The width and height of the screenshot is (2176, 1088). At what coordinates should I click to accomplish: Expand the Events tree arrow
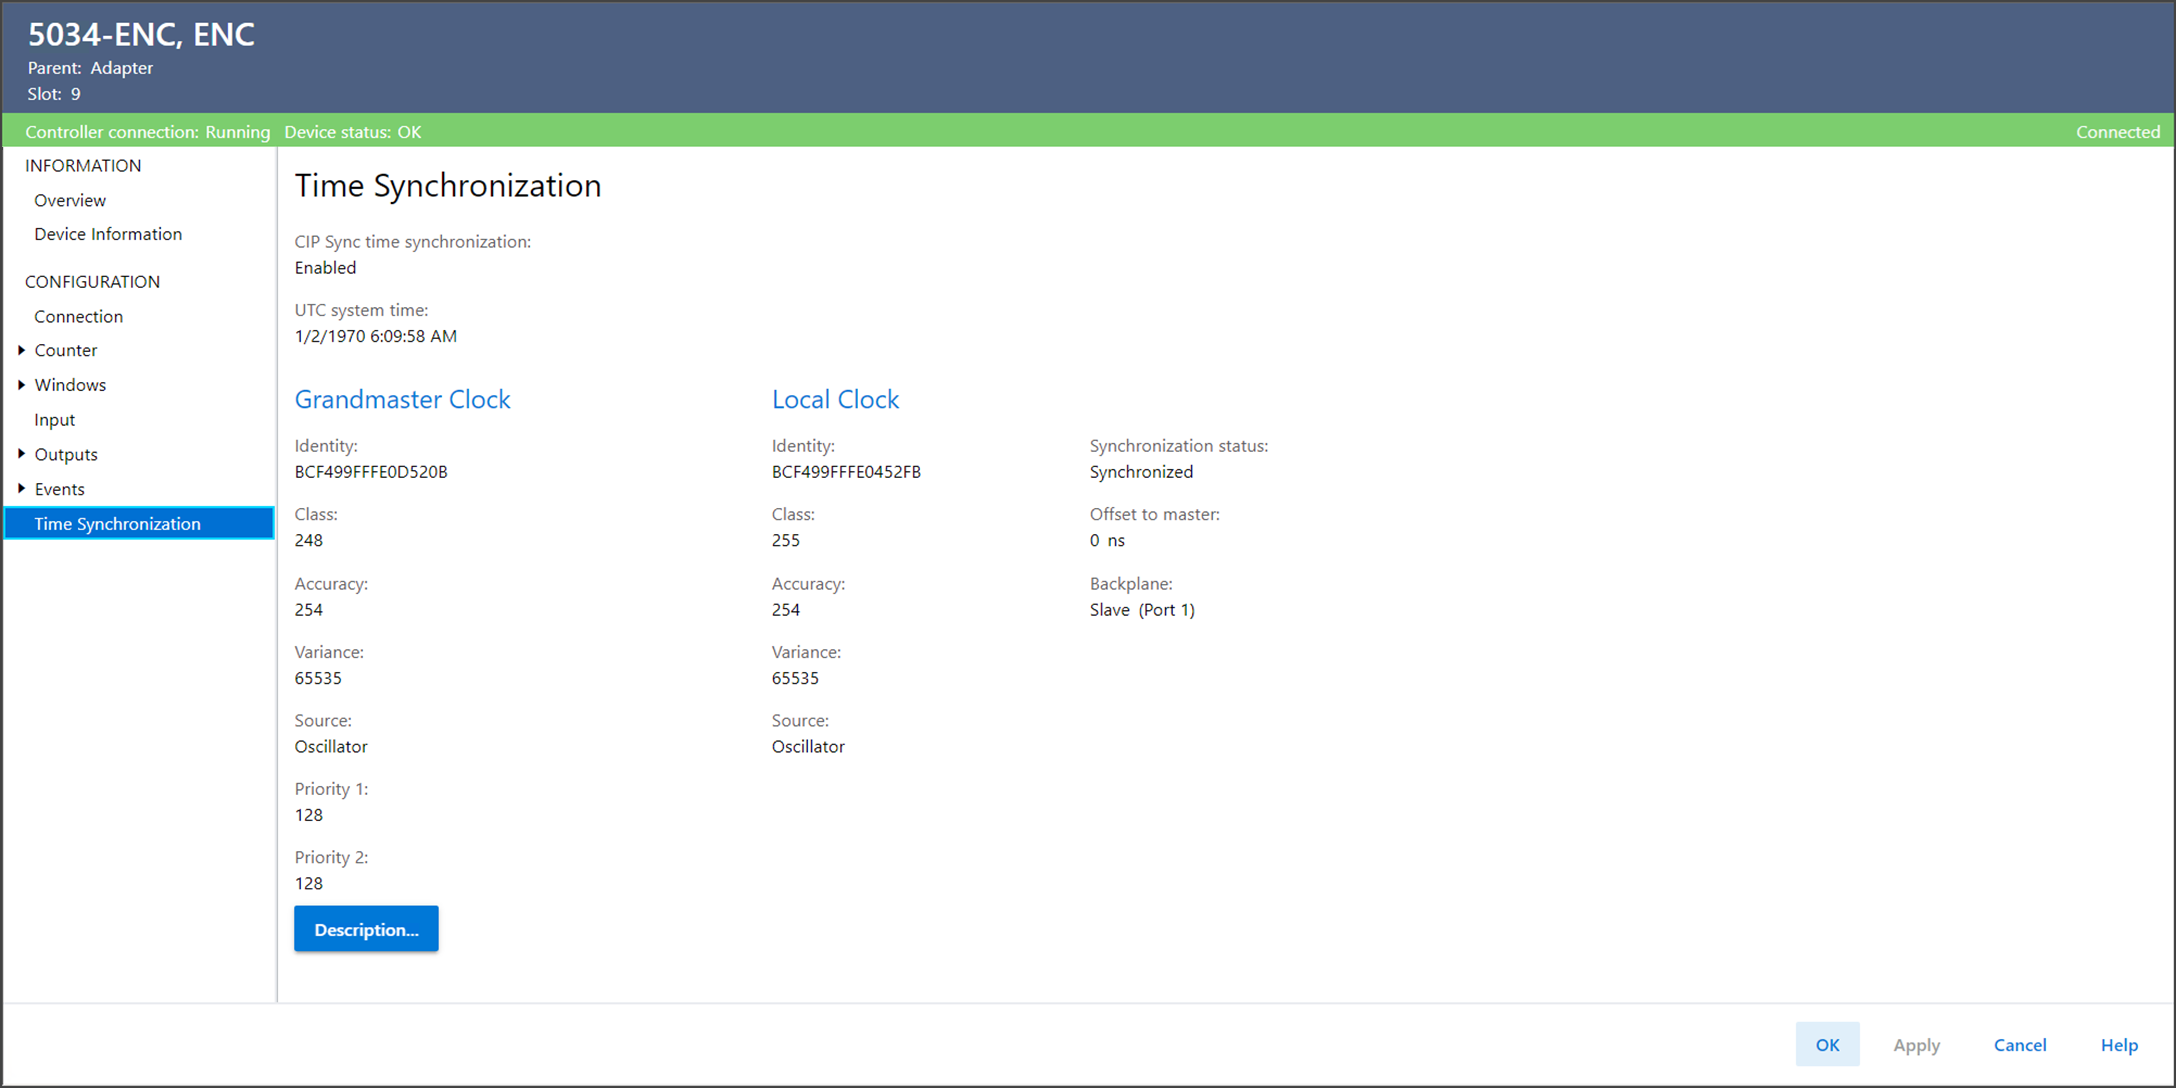click(21, 489)
